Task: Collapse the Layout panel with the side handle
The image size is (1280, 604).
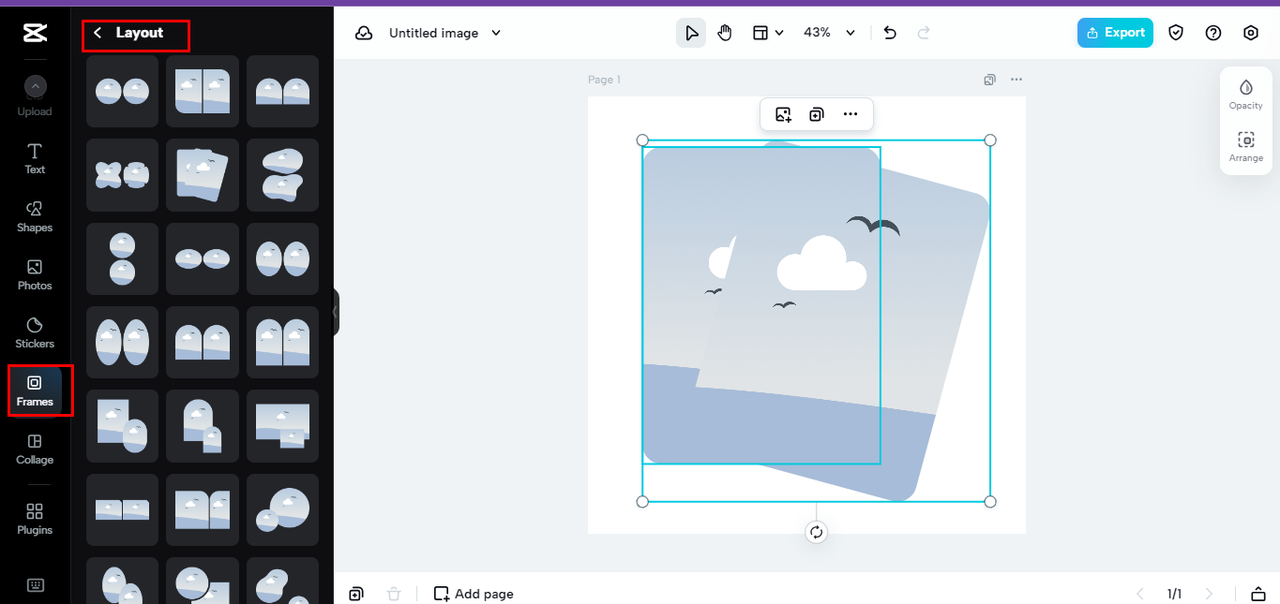Action: pos(336,312)
